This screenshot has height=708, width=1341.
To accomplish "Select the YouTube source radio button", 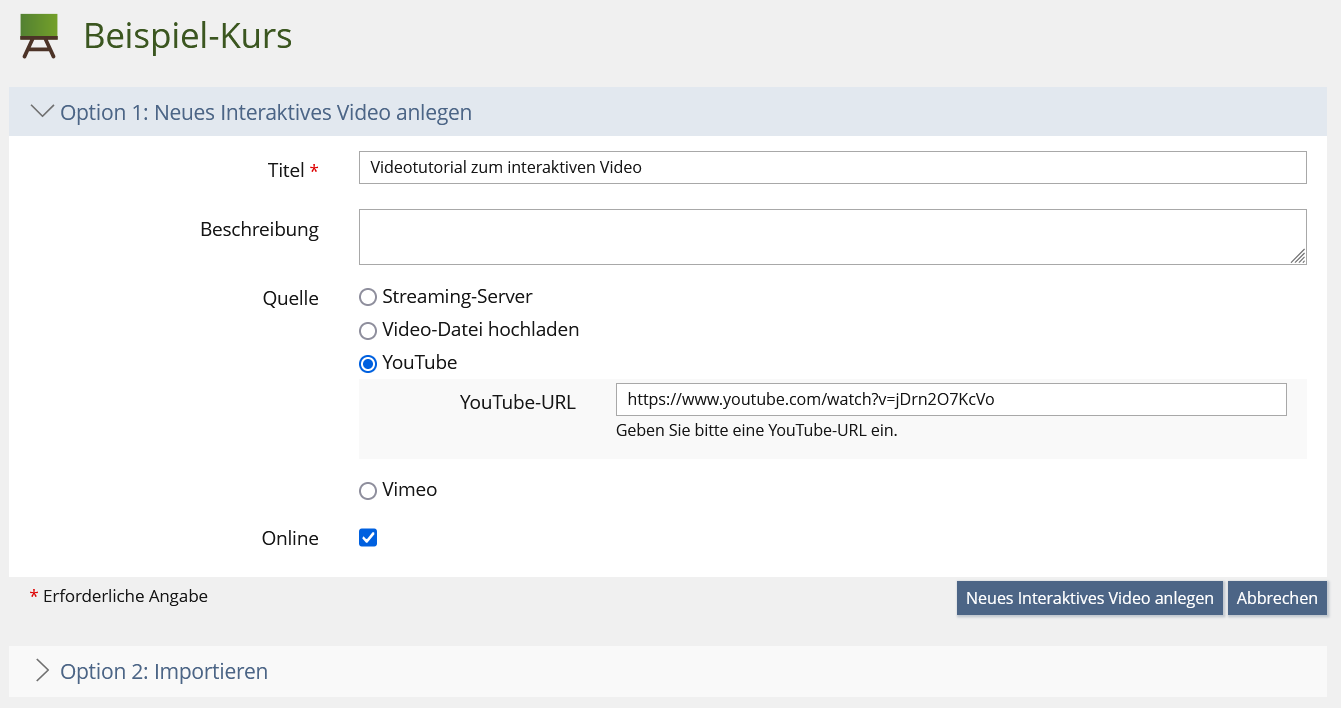I will (x=368, y=363).
